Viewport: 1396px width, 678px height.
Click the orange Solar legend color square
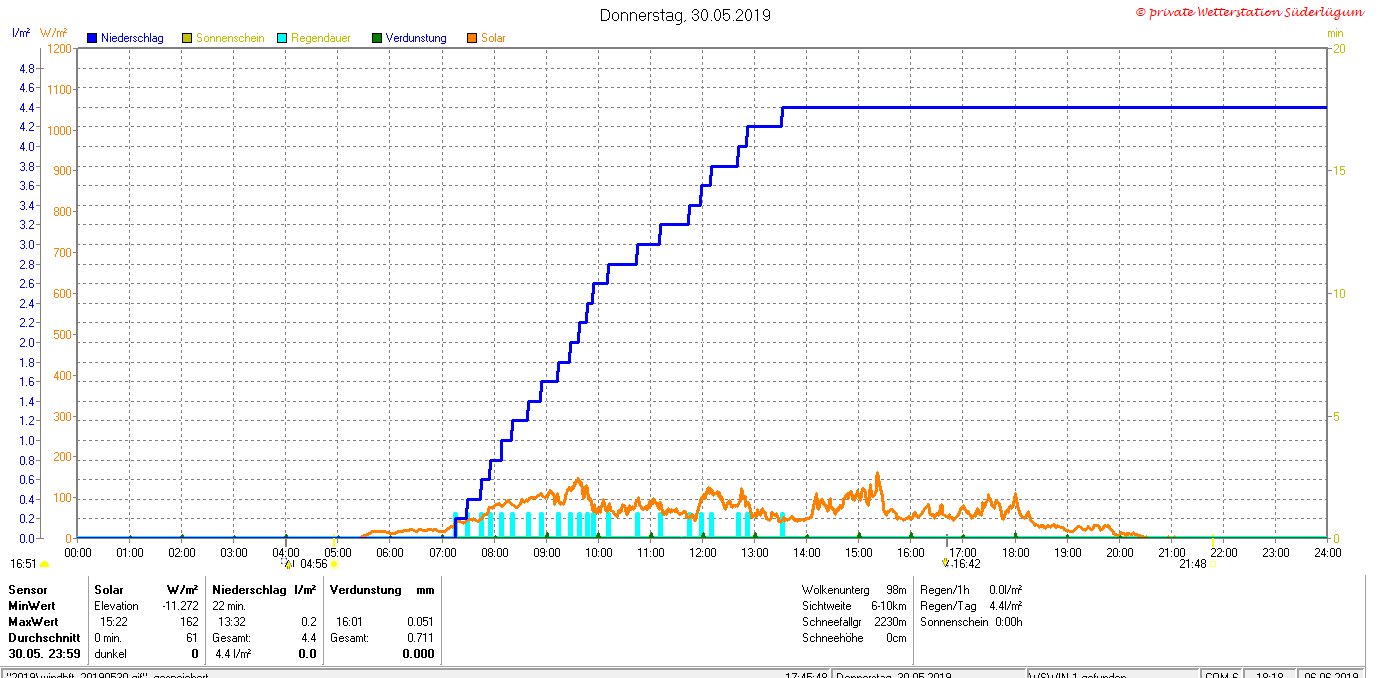pos(472,38)
